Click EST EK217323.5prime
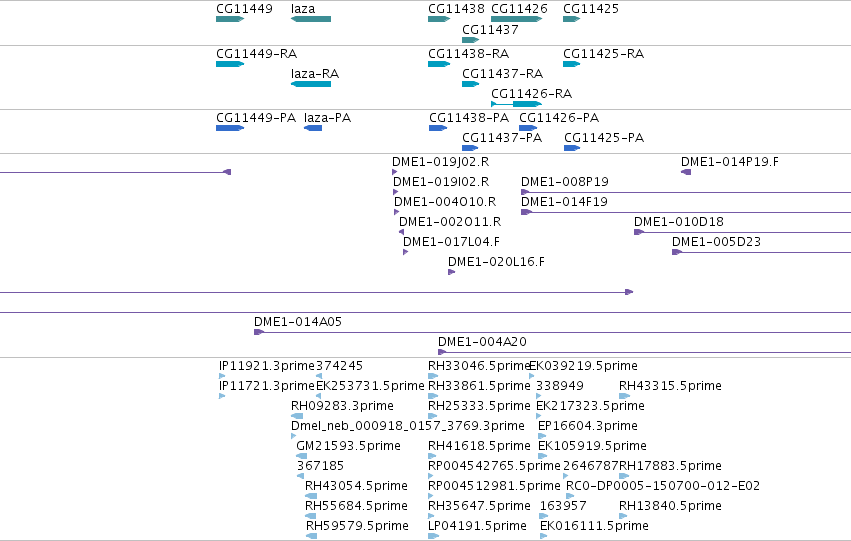This screenshot has height=541, width=851. point(590,406)
